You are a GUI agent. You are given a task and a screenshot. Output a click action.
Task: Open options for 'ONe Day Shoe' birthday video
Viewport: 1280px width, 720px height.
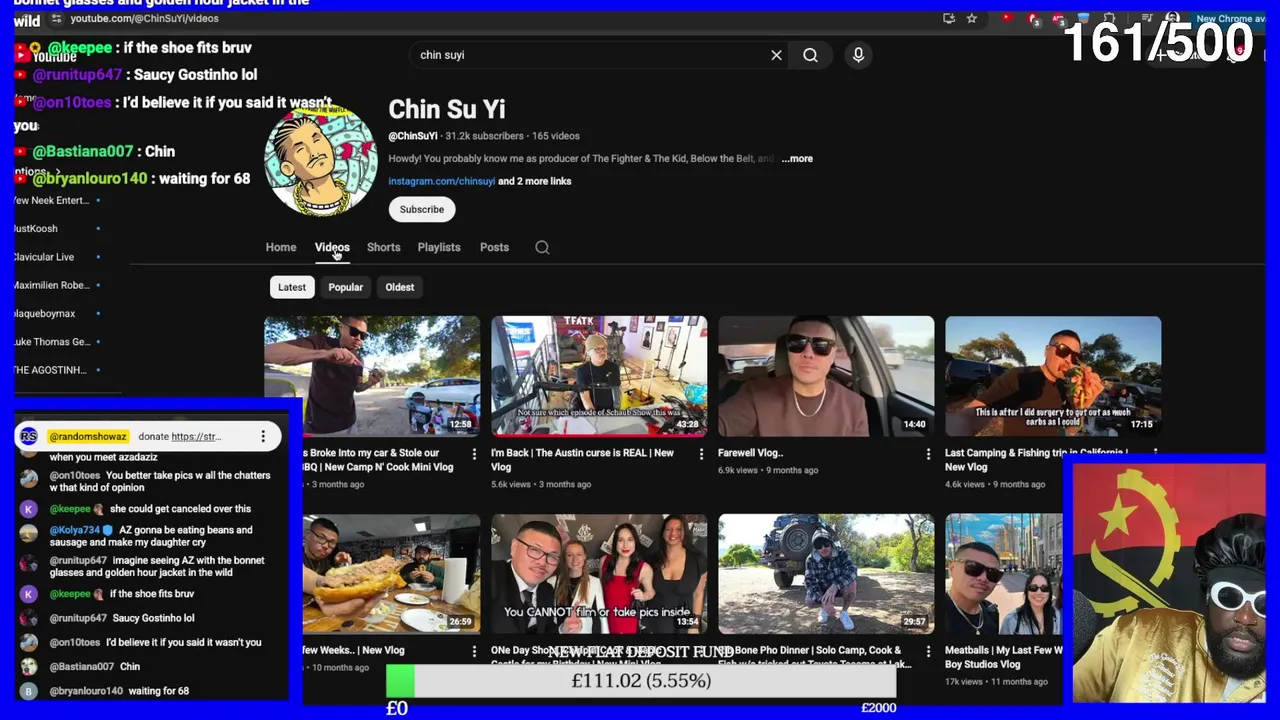click(x=701, y=651)
